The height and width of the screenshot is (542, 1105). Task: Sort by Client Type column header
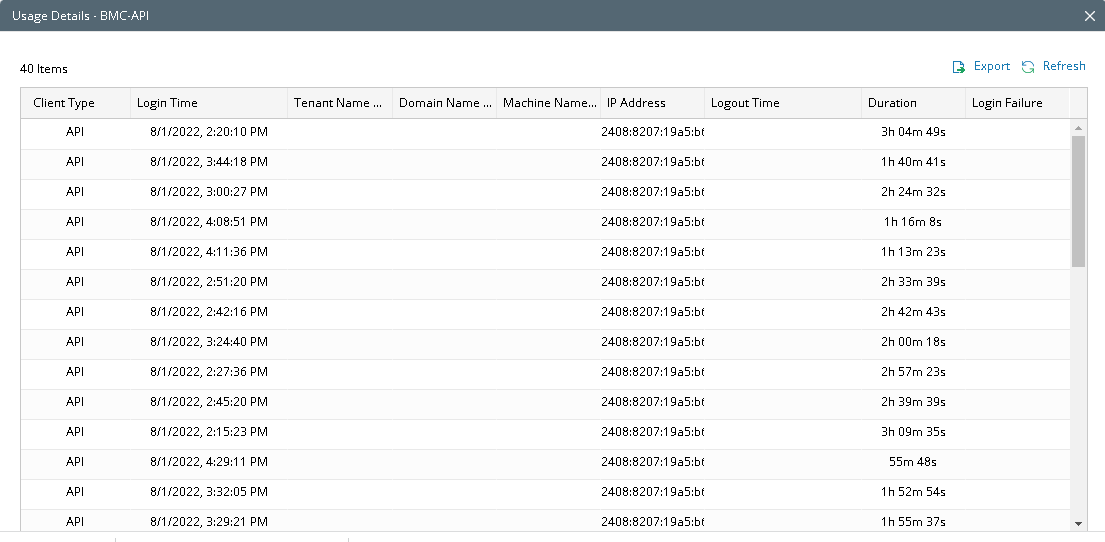(64, 103)
